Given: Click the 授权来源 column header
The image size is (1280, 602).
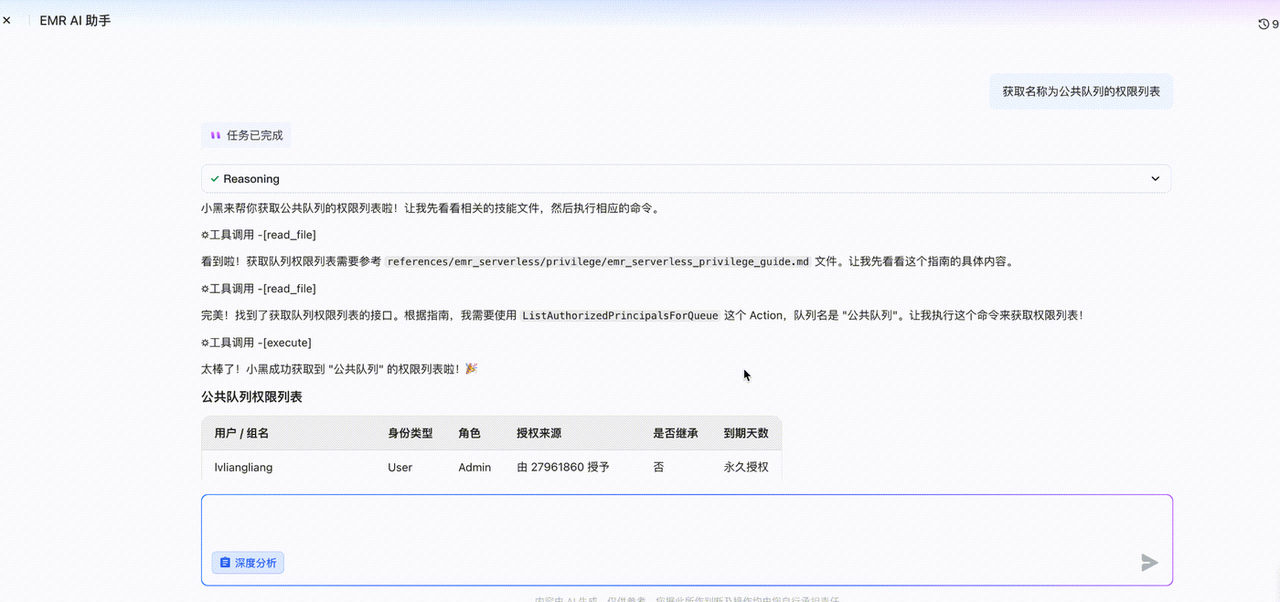Looking at the screenshot, I should point(539,434).
